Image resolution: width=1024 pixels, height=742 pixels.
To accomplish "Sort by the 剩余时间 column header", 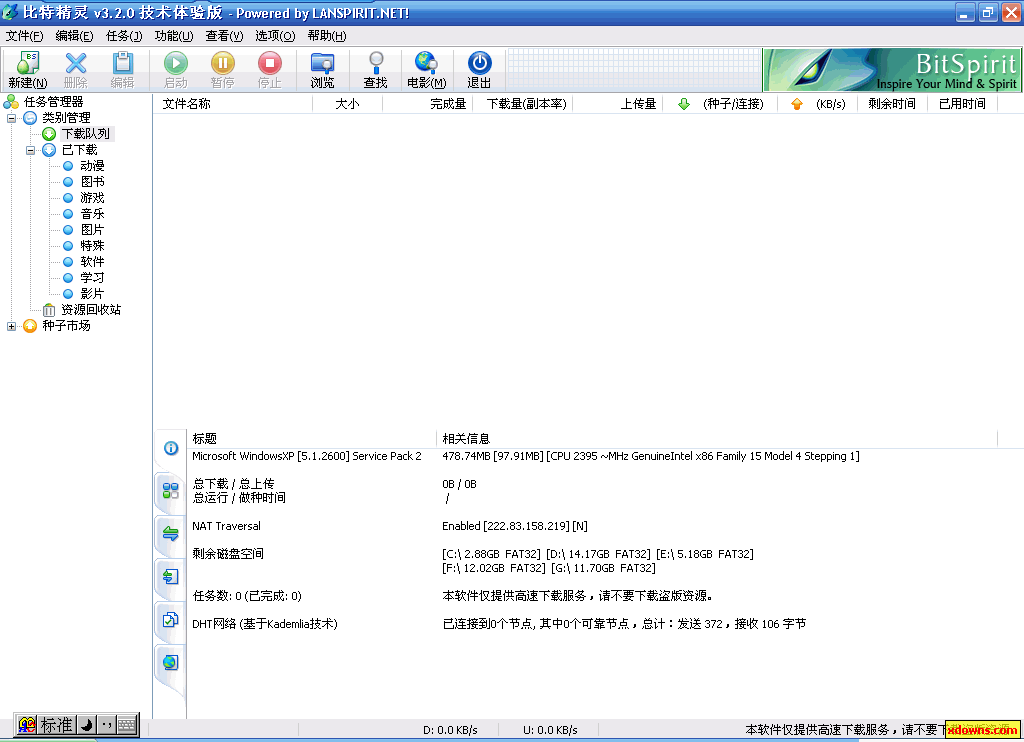I will pyautogui.click(x=892, y=104).
